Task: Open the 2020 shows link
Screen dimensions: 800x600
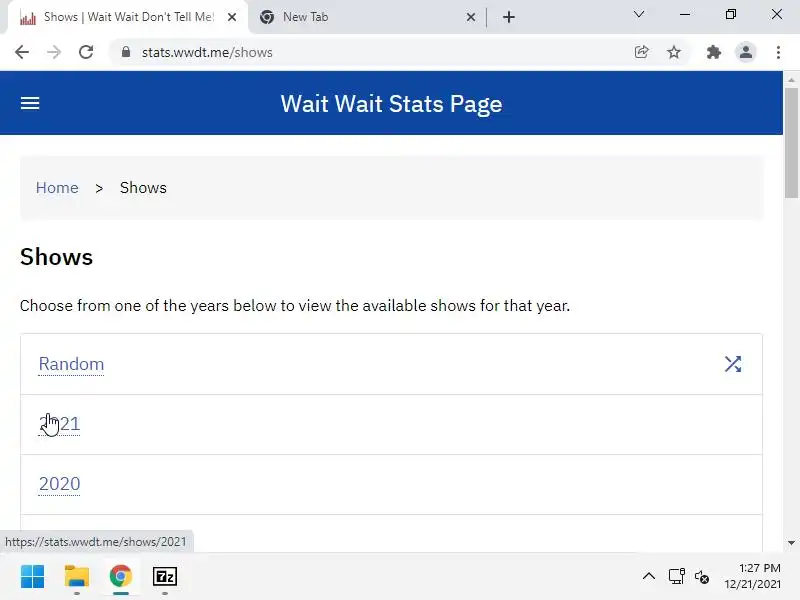Action: [x=60, y=484]
